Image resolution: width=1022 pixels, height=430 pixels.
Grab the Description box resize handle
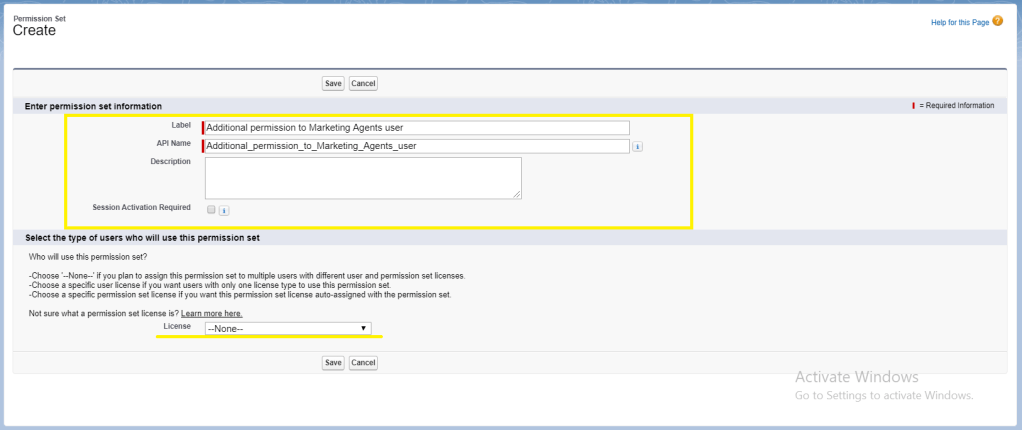click(517, 195)
